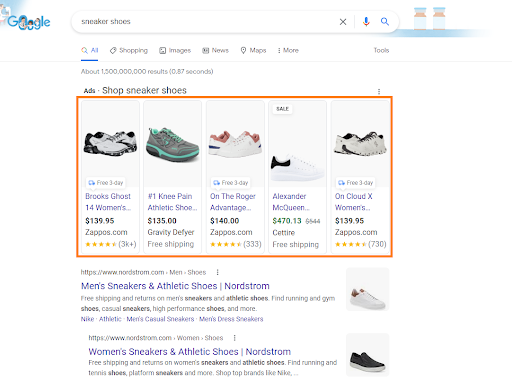Viewport: 512px width, 388px height.
Task: Select the All tab
Action: 90,50
